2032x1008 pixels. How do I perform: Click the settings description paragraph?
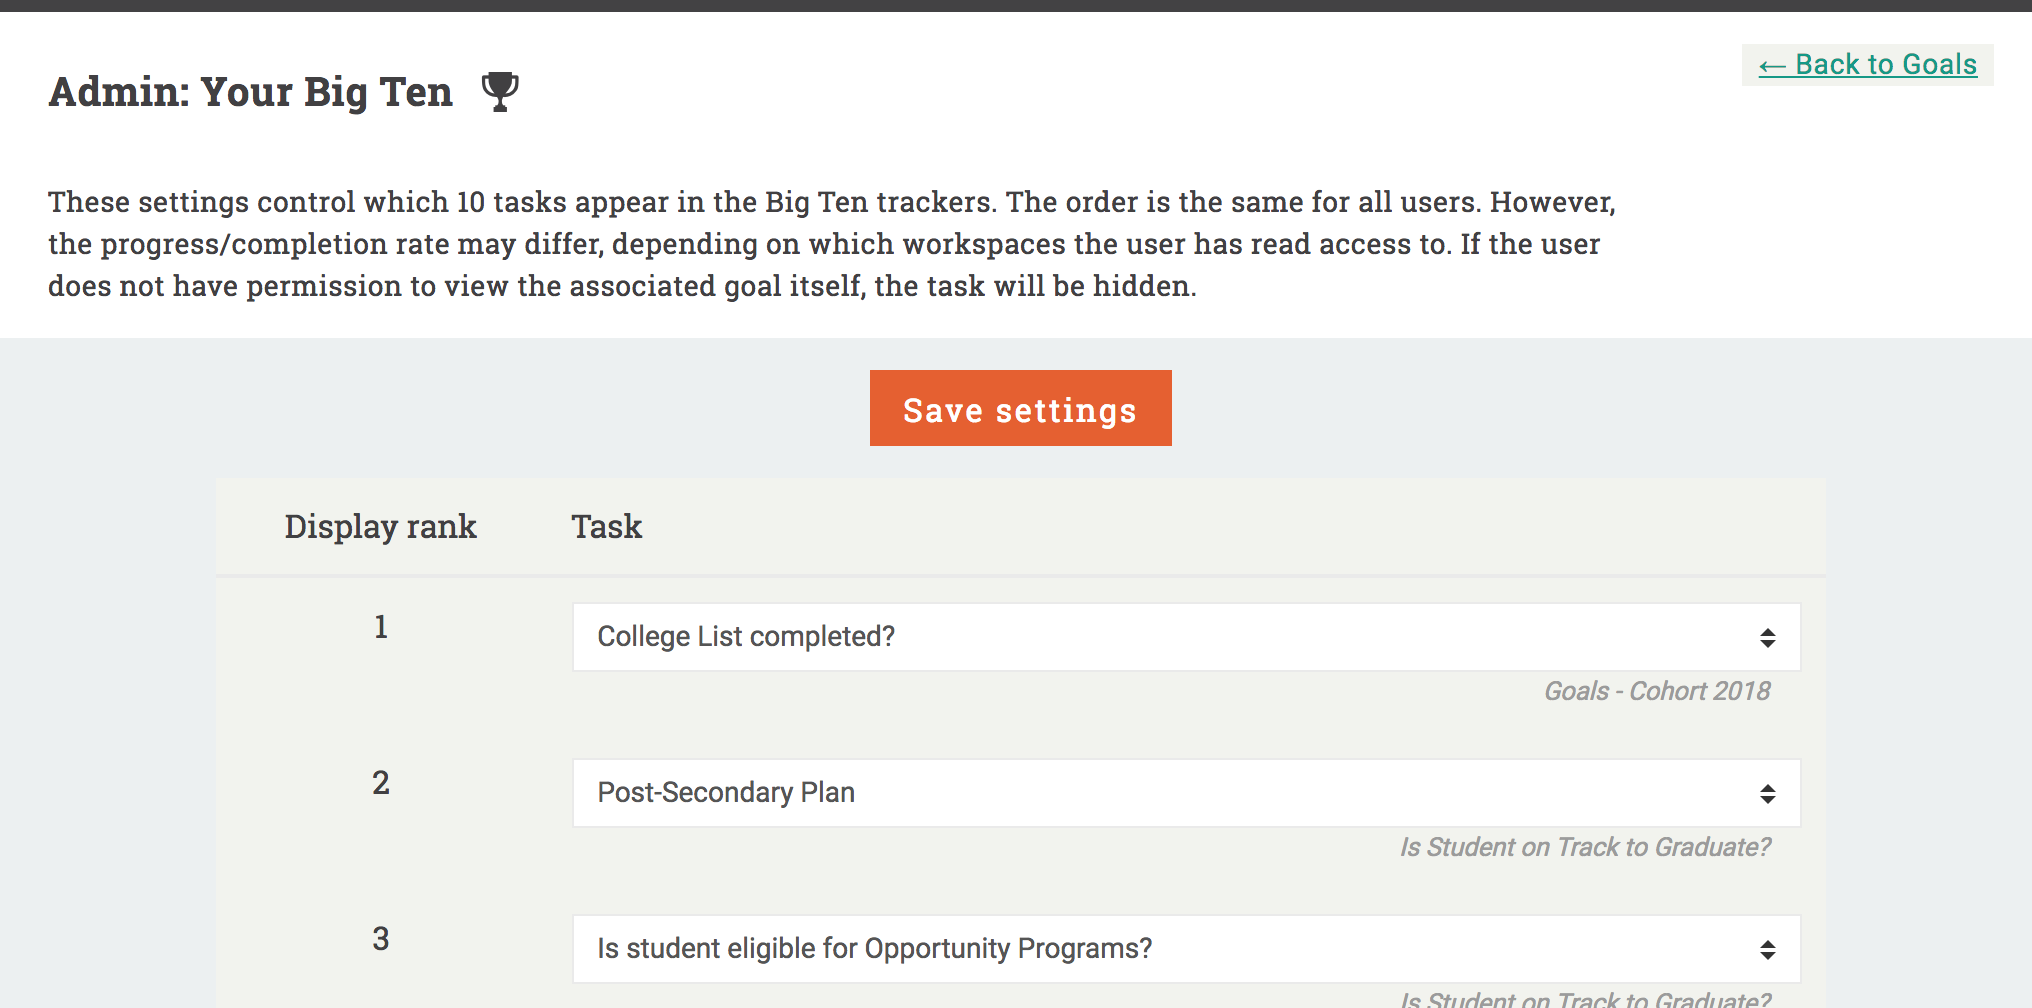point(830,244)
